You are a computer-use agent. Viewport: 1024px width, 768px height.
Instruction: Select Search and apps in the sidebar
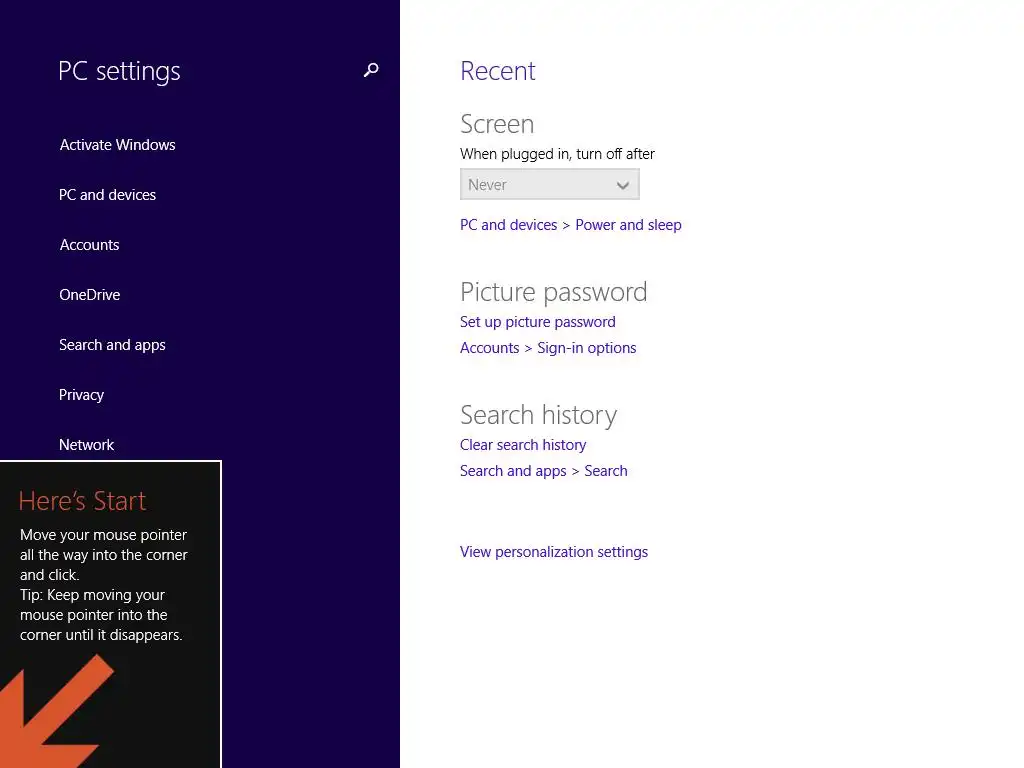pyautogui.click(x=112, y=345)
